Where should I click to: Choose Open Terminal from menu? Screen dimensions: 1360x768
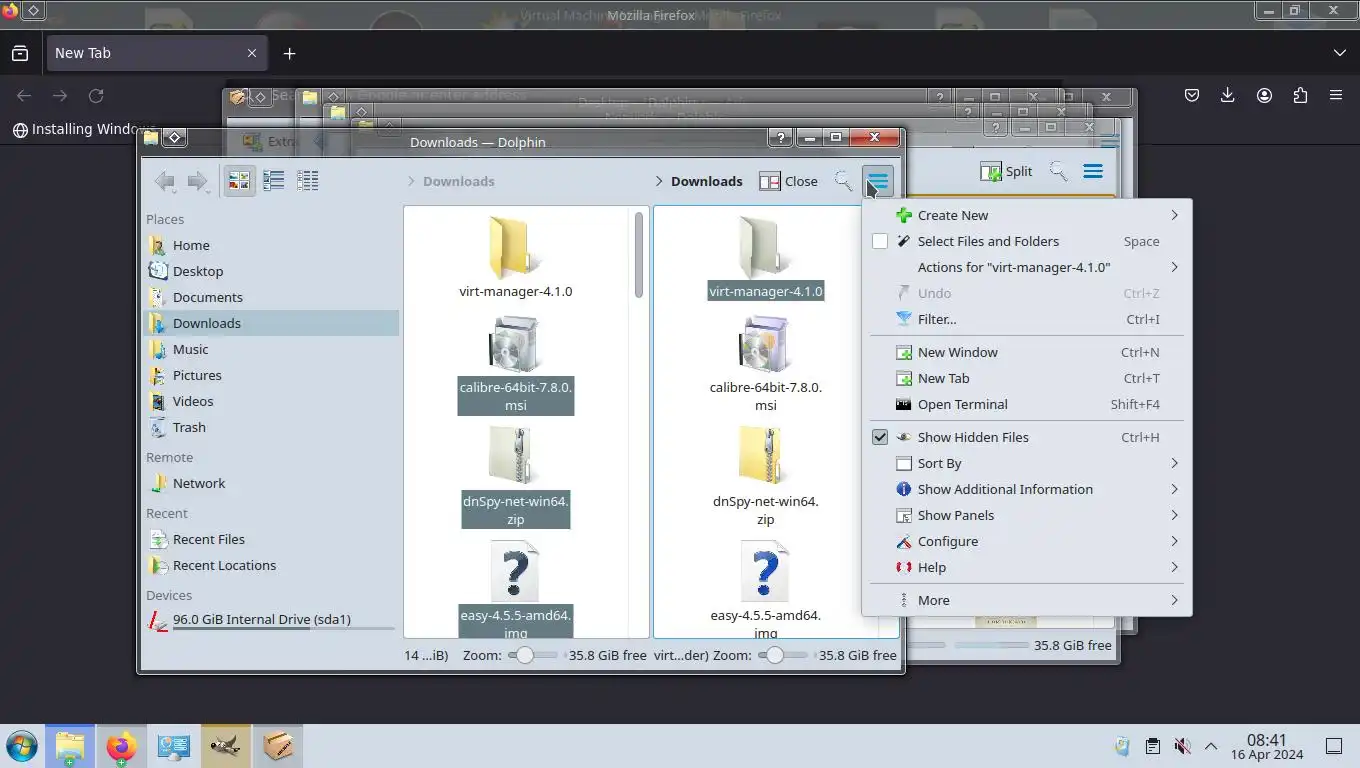1026,404
